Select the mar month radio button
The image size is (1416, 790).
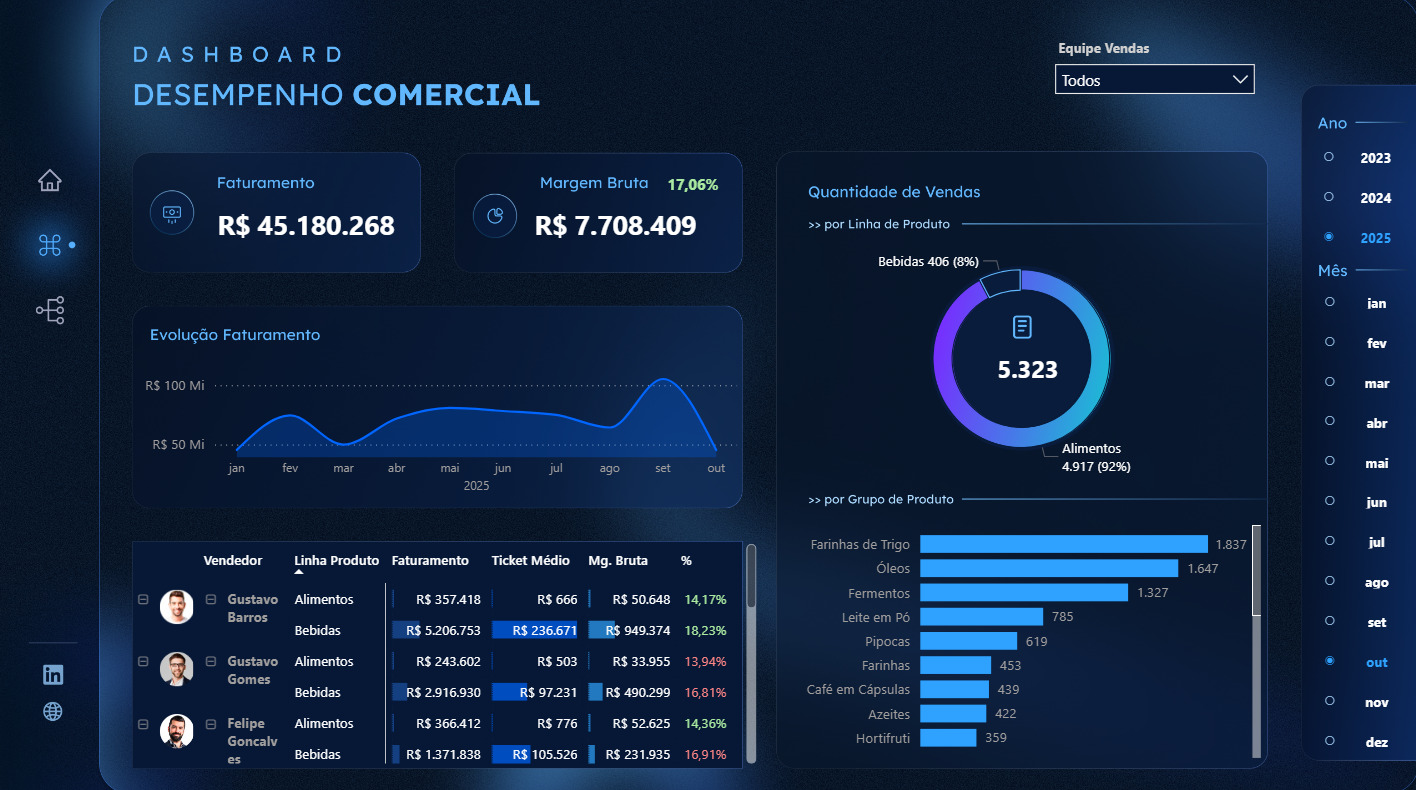coord(1329,382)
